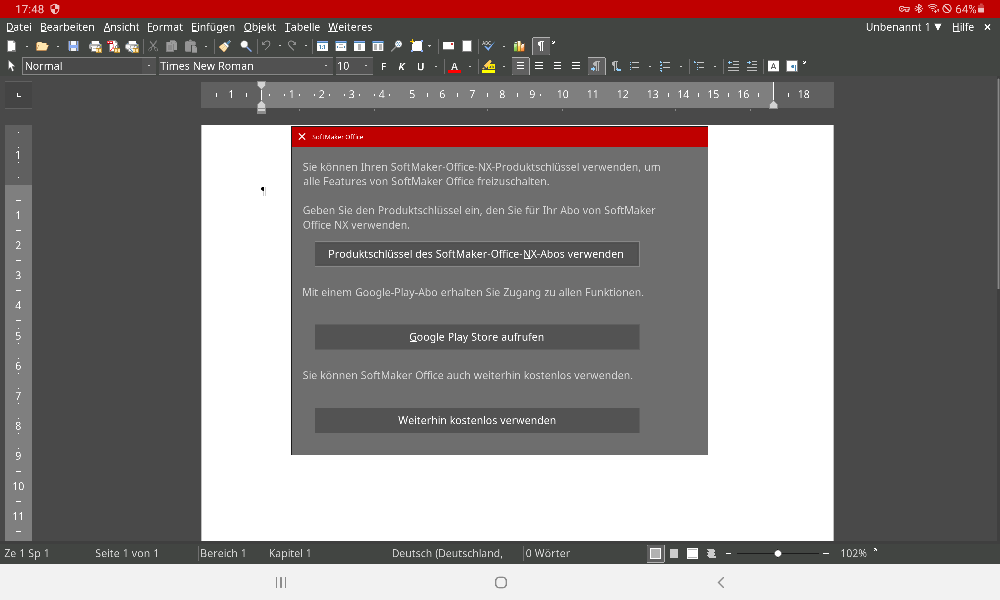Open the Tabelle menu
Screen dimensions: 1000x600
tap(302, 27)
